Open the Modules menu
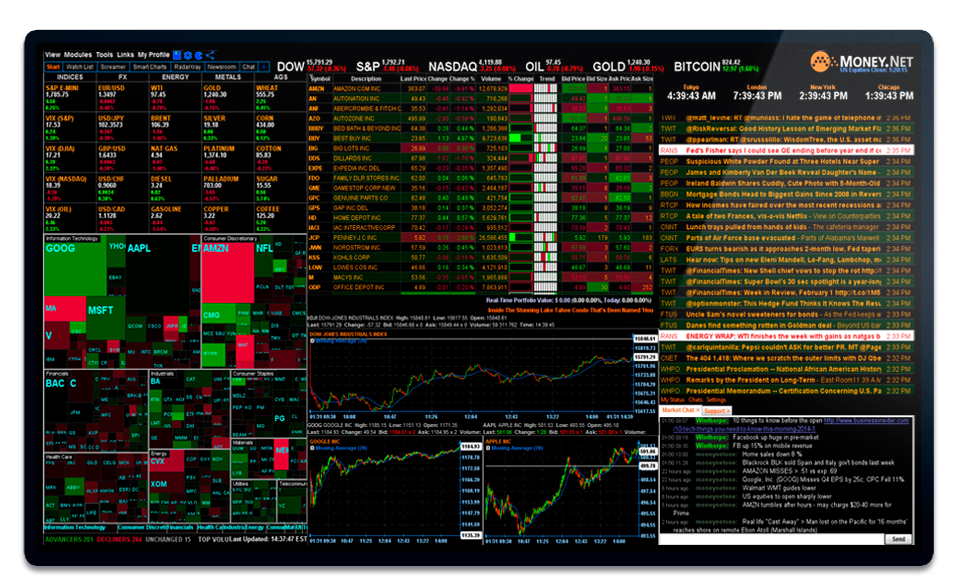 tap(78, 55)
